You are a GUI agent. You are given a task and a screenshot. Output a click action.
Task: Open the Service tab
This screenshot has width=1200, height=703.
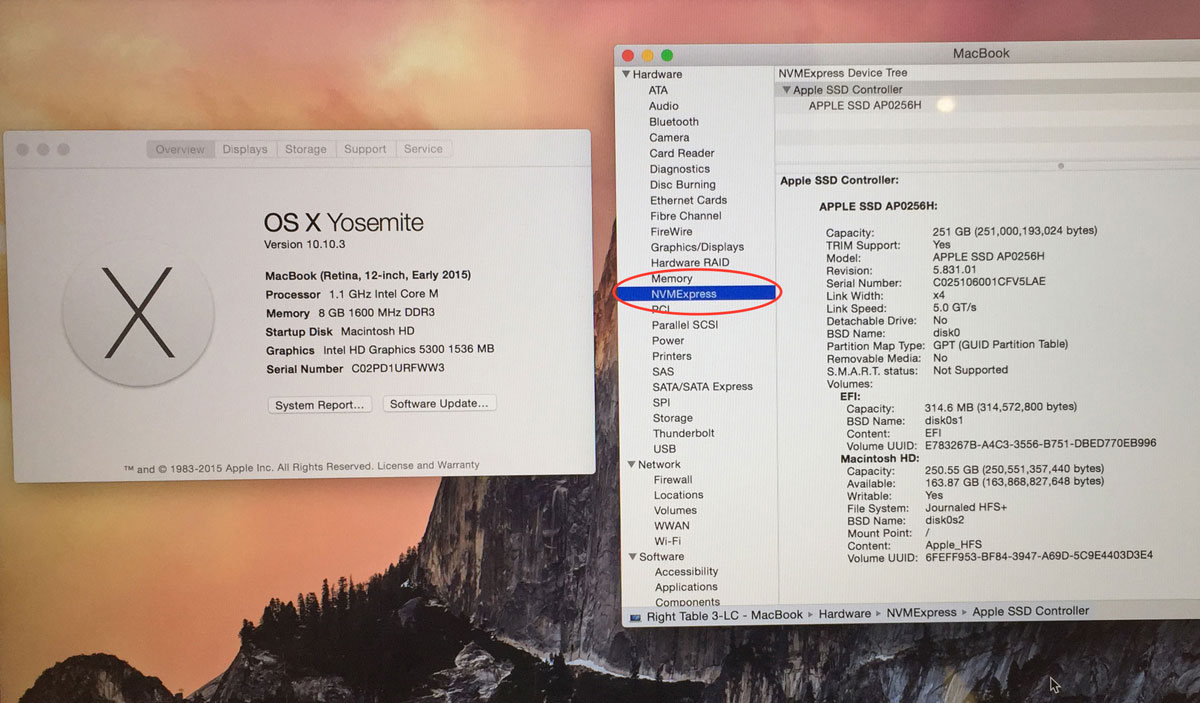(x=423, y=149)
